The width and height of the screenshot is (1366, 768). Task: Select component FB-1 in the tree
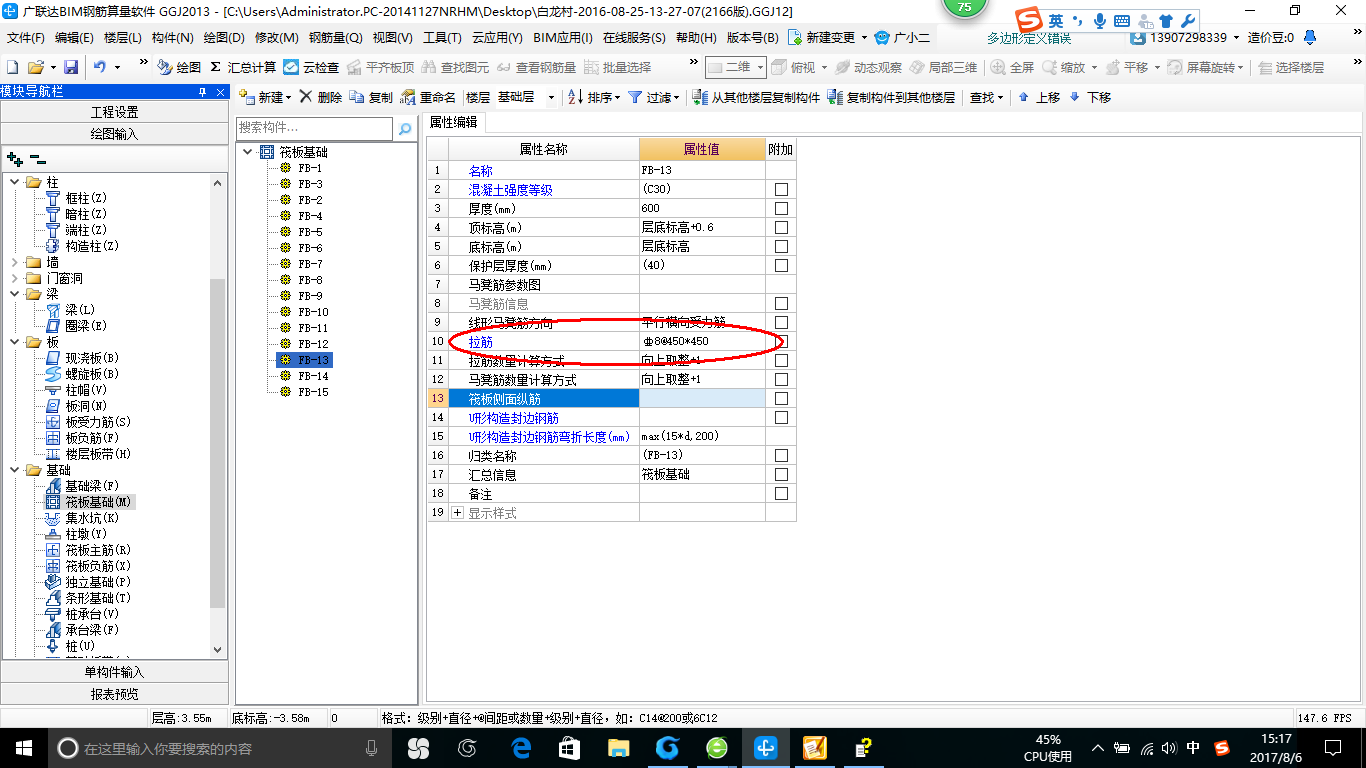click(x=310, y=168)
